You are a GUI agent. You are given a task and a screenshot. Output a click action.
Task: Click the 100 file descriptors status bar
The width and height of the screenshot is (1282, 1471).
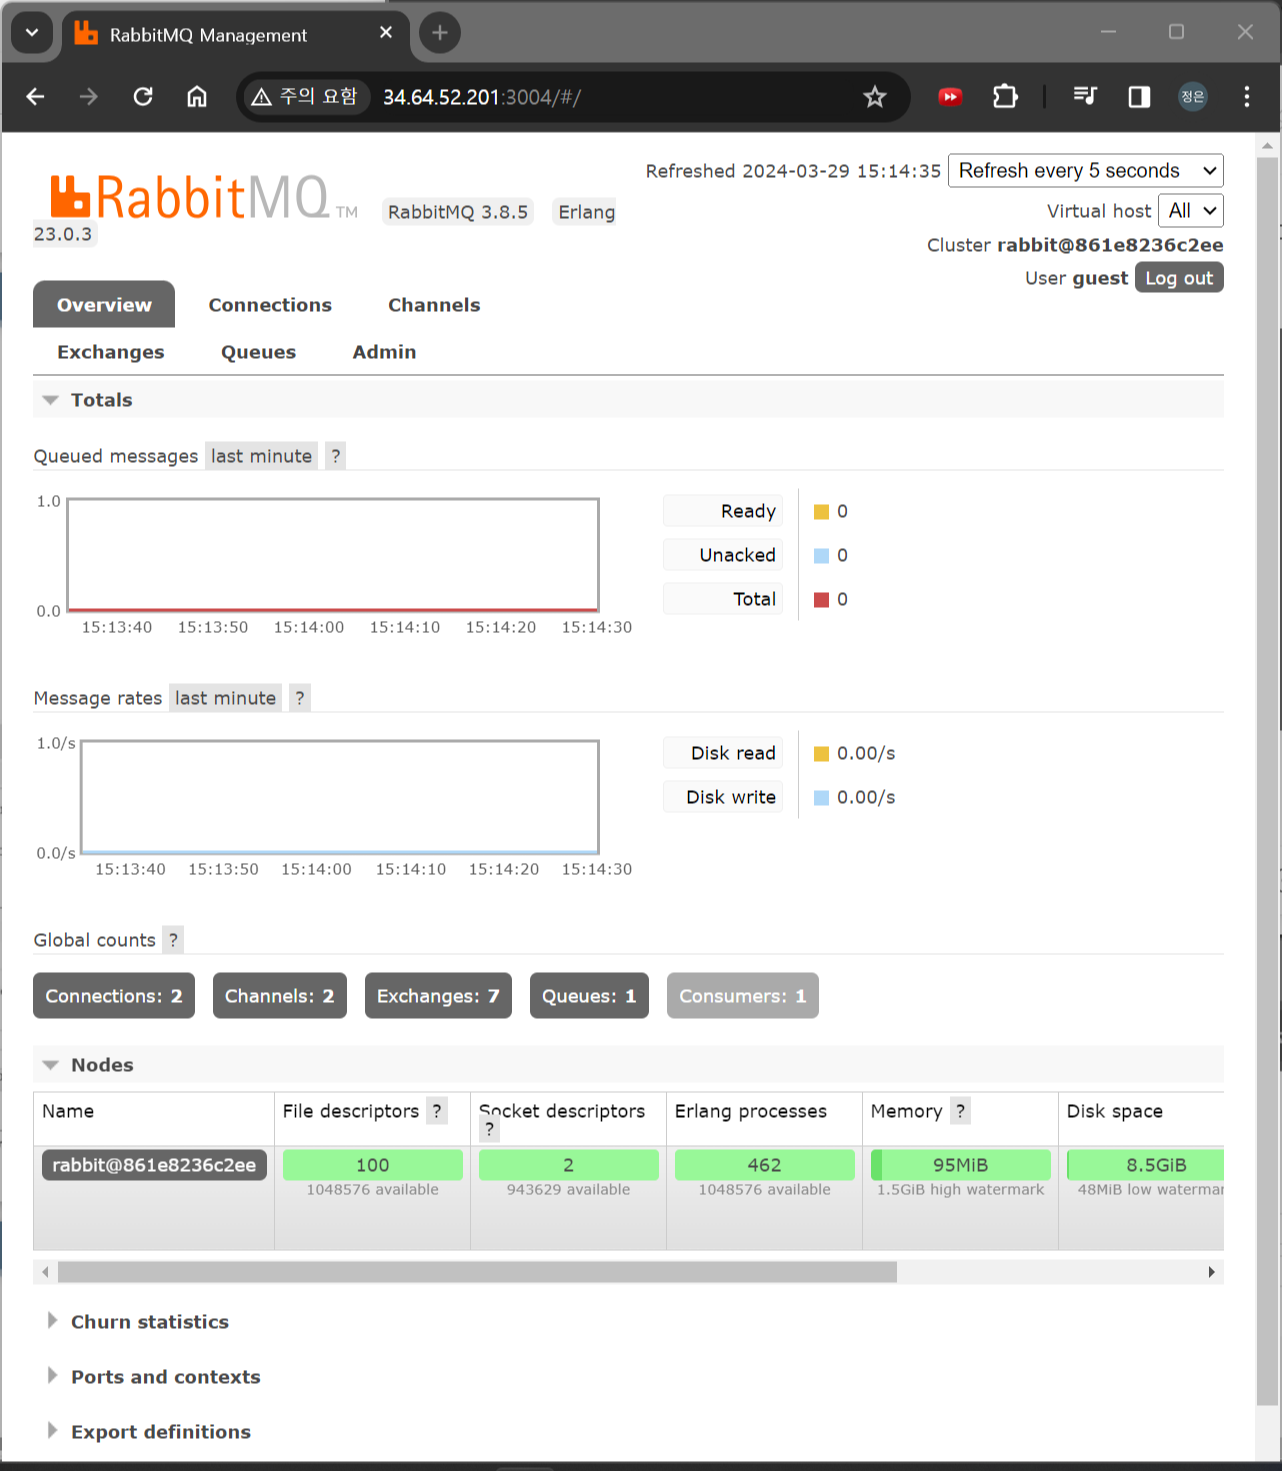tap(373, 1165)
